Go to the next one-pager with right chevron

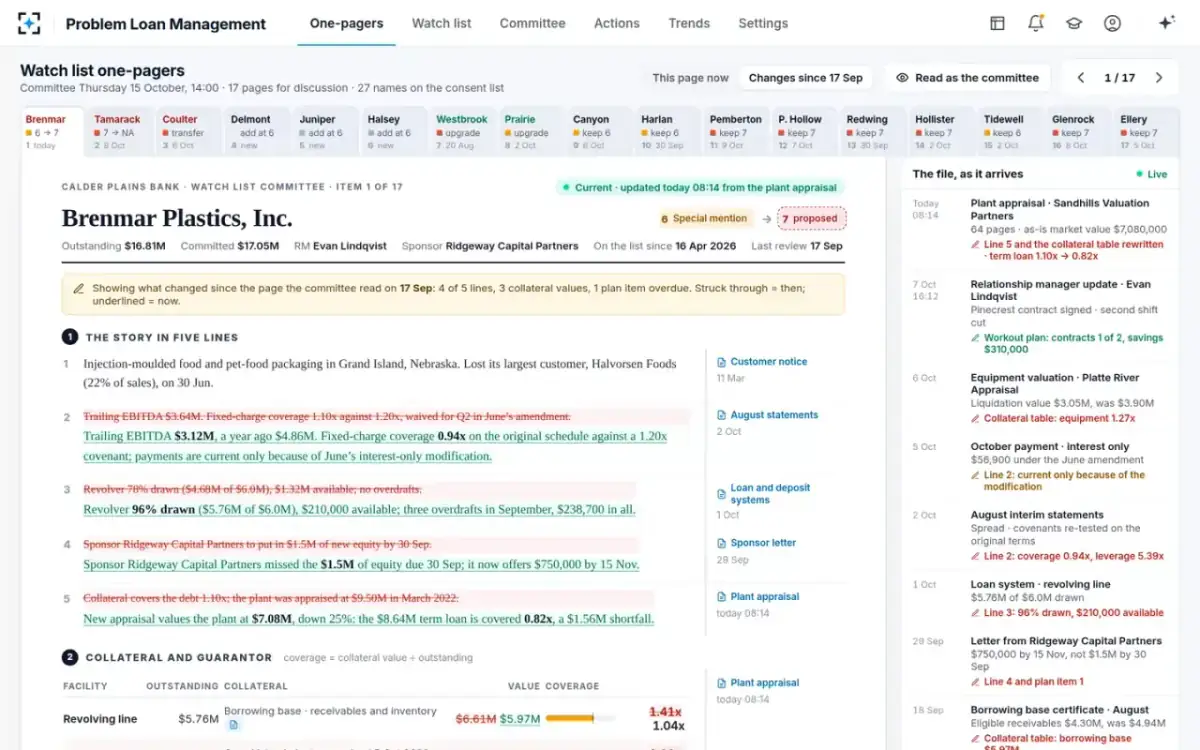pyautogui.click(x=1159, y=78)
